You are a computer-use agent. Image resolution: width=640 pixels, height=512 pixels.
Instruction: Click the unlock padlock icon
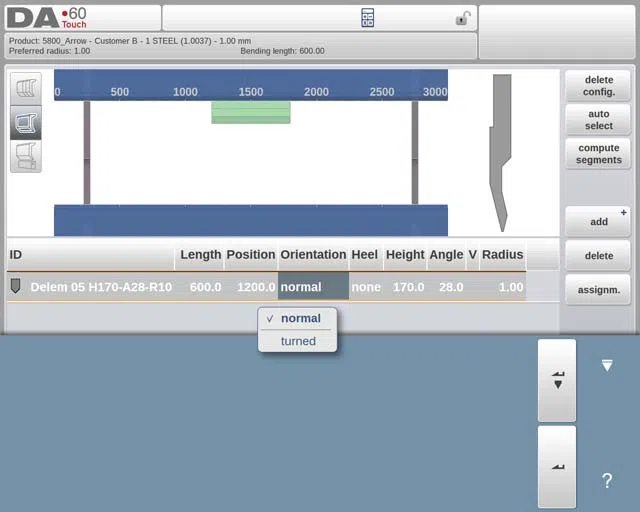pos(462,18)
